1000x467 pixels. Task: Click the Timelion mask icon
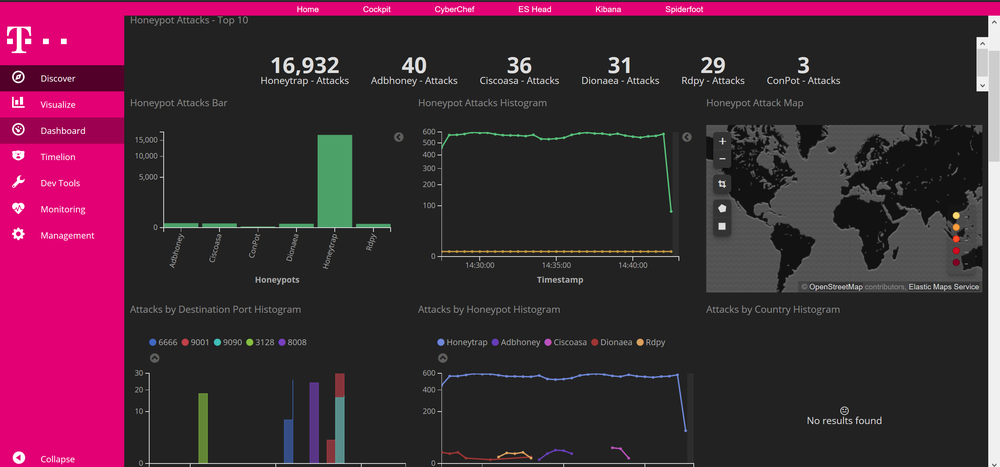18,156
